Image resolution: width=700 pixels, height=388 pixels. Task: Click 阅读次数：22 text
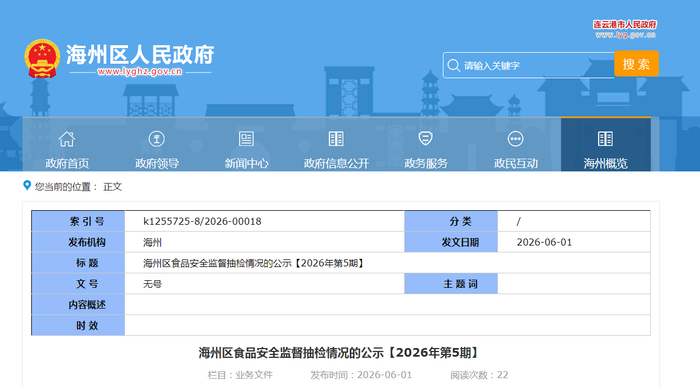pos(479,375)
